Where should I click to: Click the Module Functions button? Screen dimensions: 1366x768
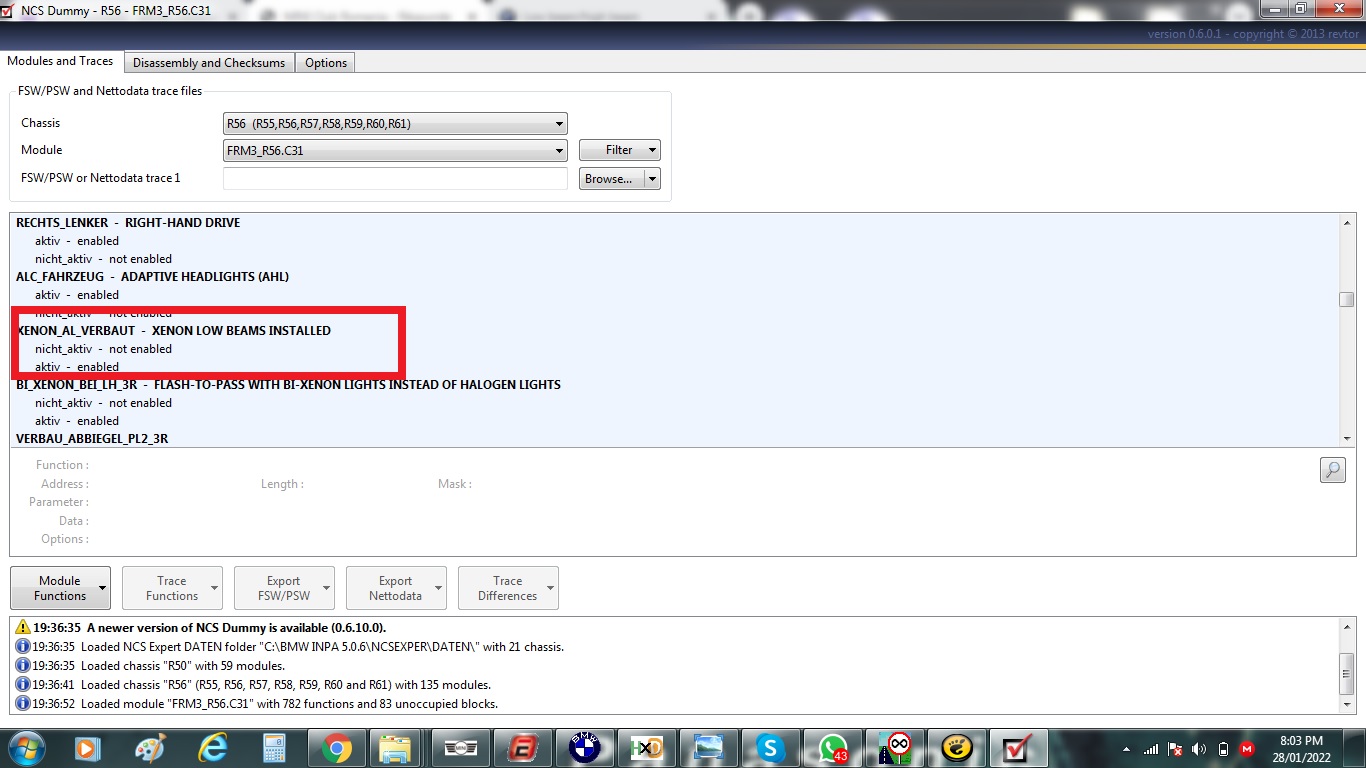click(60, 588)
